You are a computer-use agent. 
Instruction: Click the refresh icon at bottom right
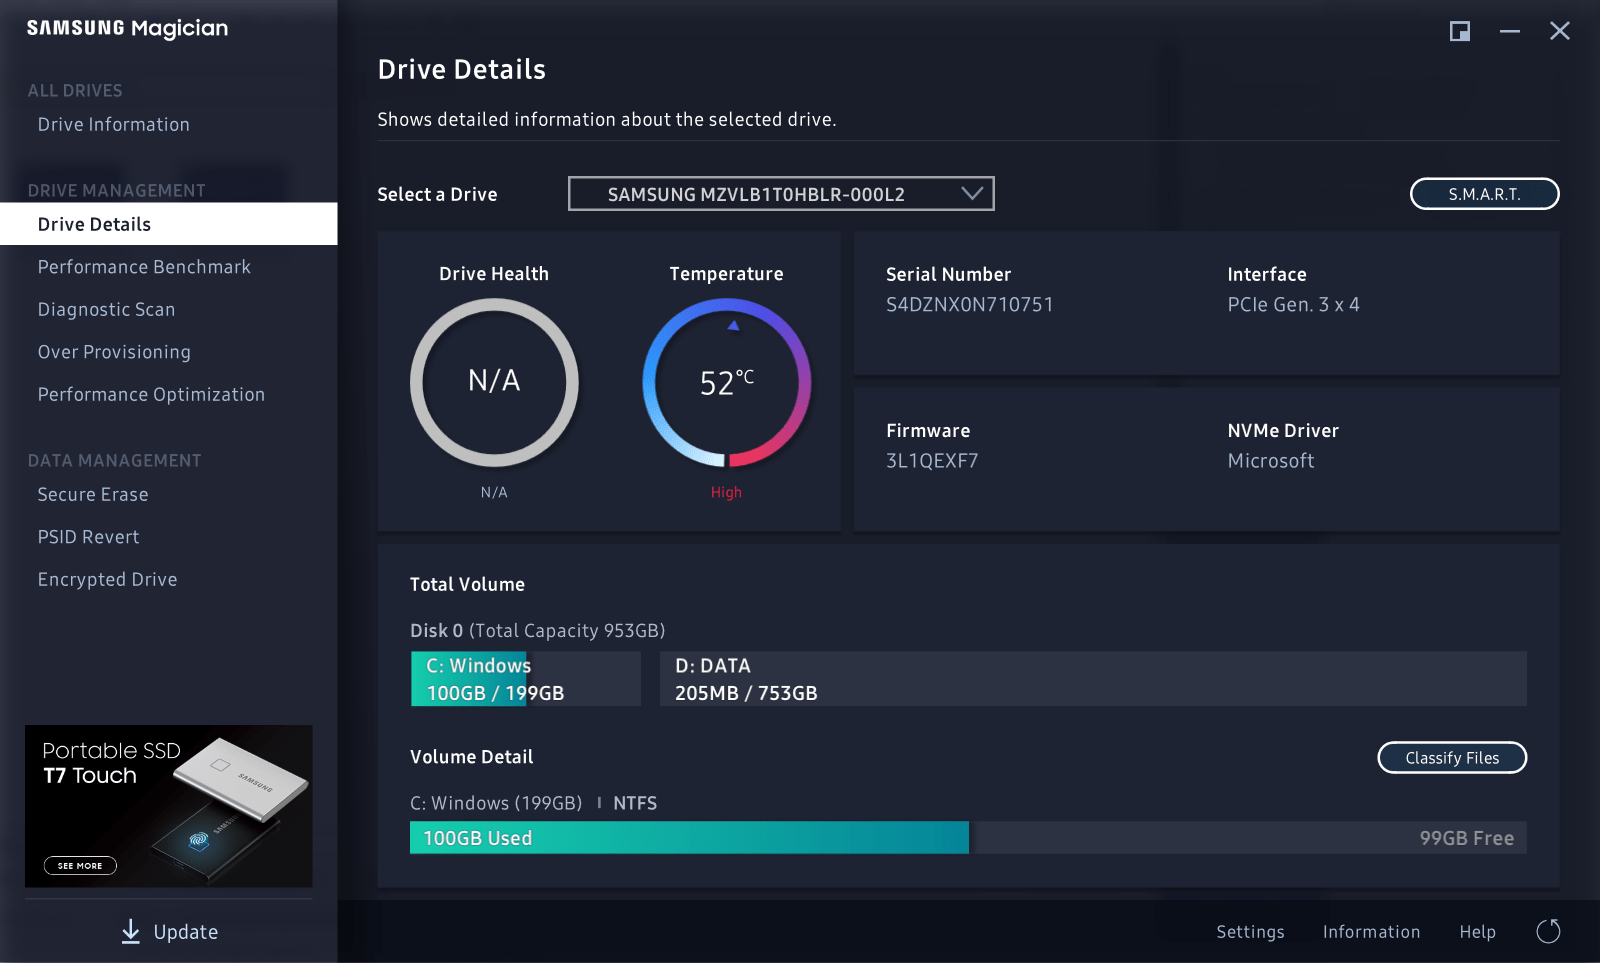(x=1548, y=931)
